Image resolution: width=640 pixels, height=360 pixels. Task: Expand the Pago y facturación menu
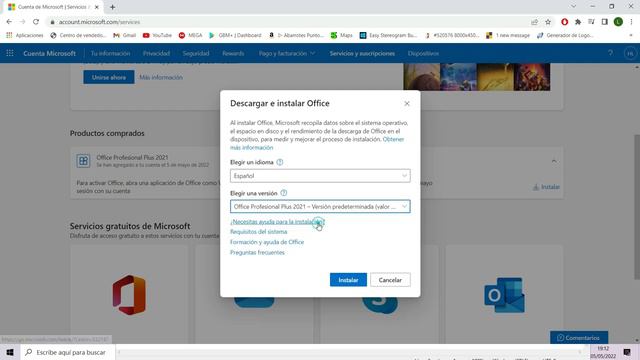[287, 53]
